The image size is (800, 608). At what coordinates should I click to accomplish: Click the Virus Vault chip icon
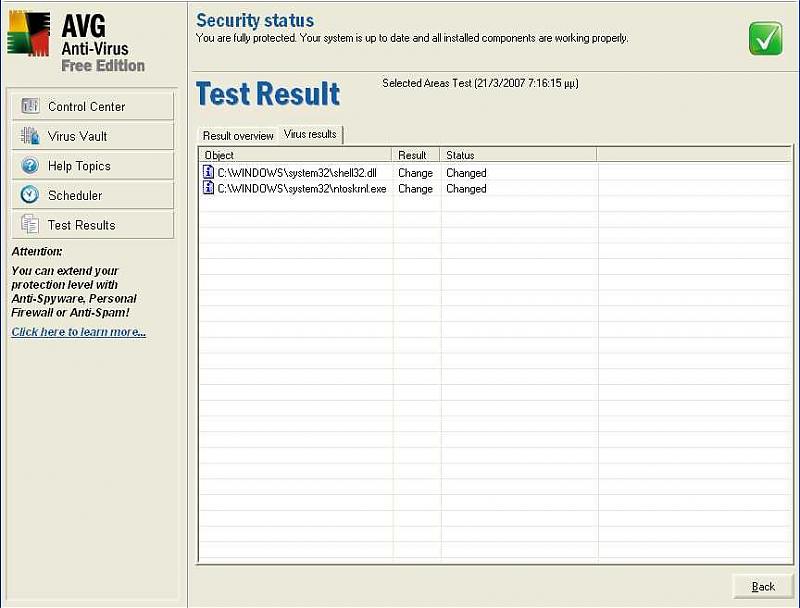pyautogui.click(x=30, y=136)
